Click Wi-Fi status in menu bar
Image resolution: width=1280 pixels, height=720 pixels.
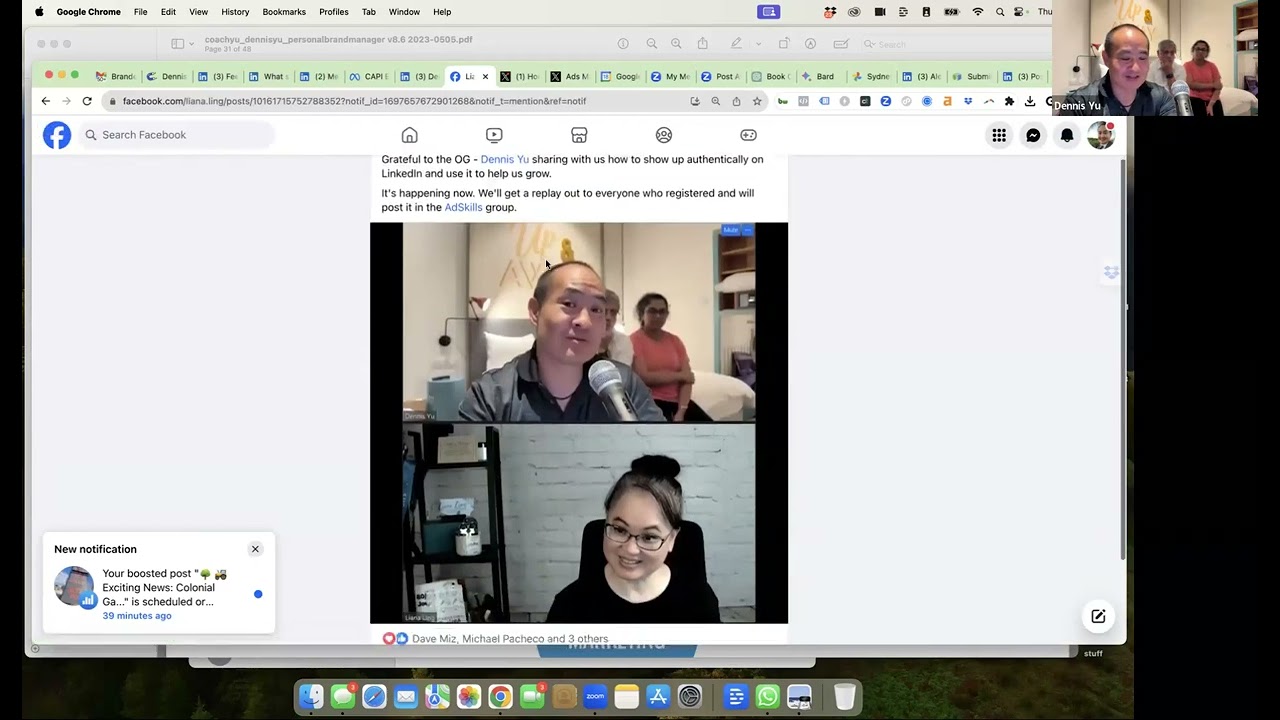(977, 12)
